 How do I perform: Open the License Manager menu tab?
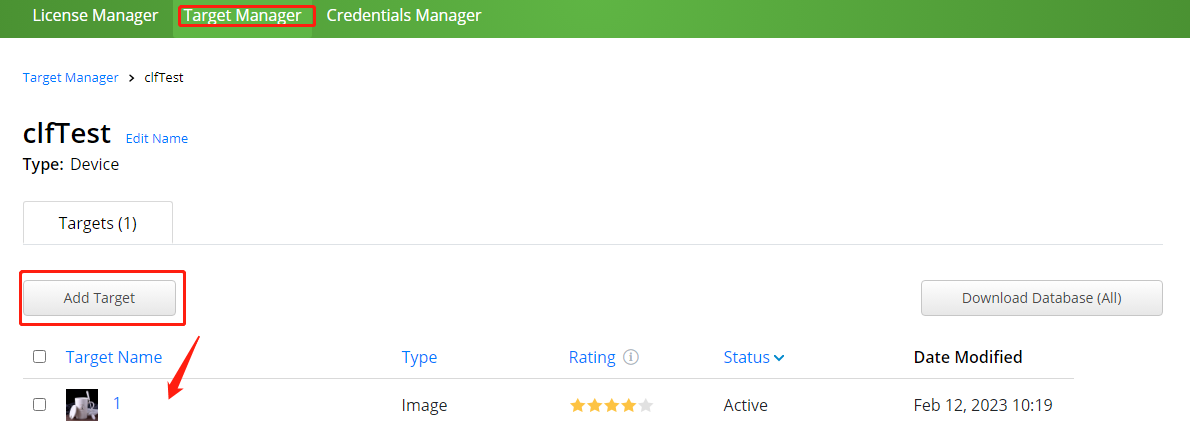coord(95,16)
